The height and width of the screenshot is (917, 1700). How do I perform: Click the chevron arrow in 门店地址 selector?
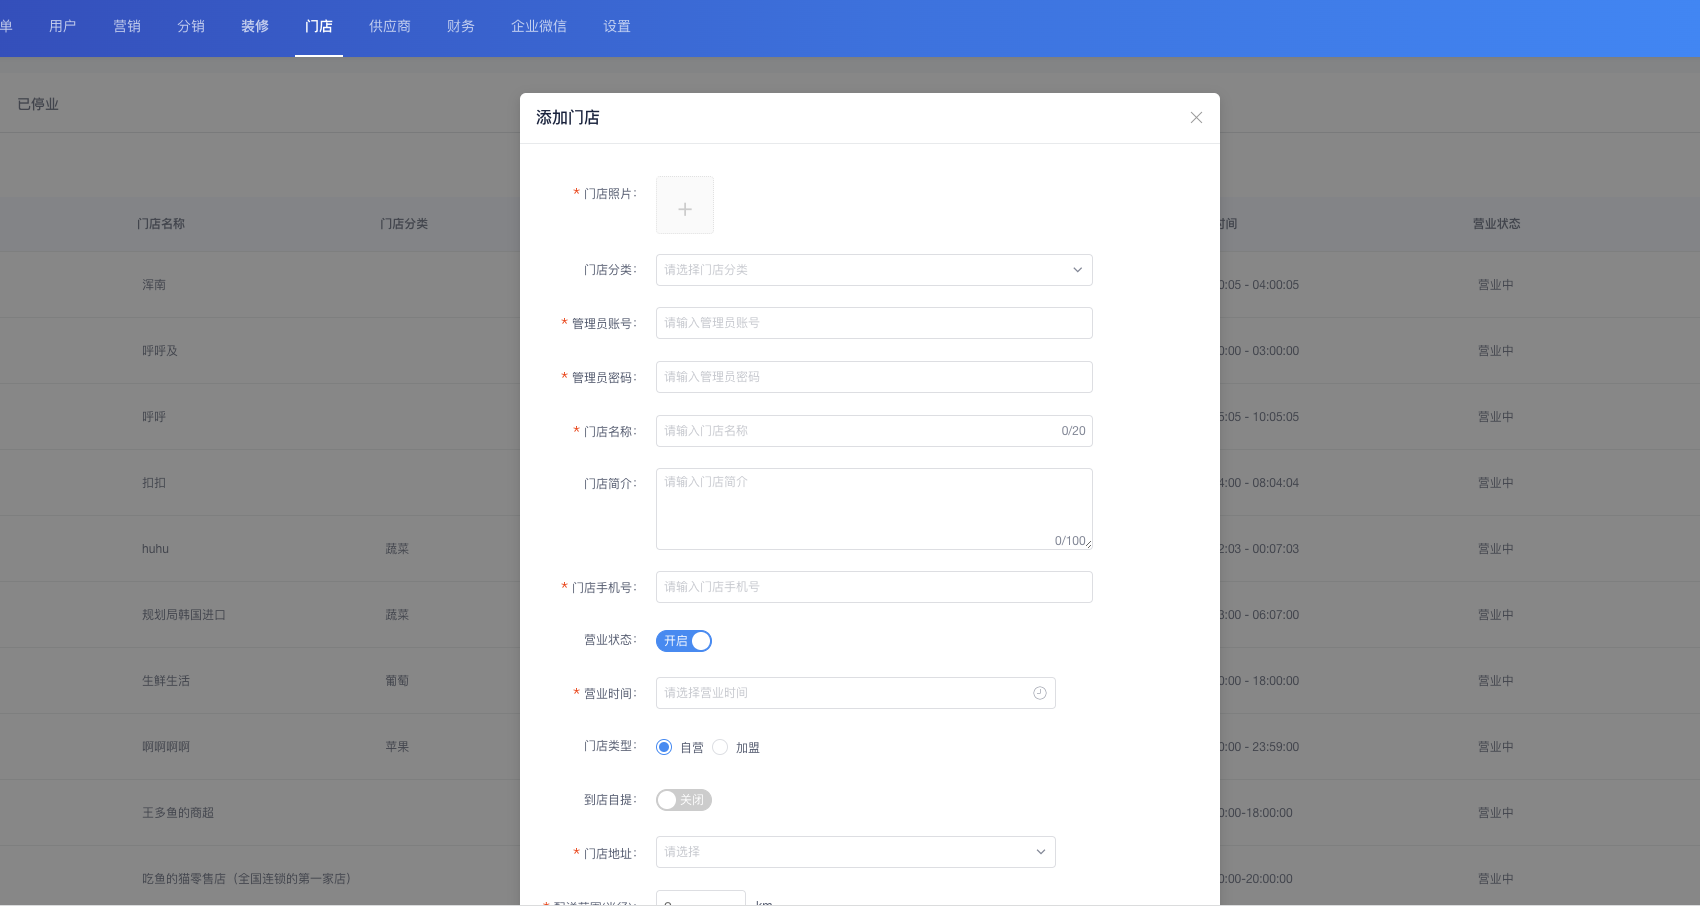[1040, 852]
